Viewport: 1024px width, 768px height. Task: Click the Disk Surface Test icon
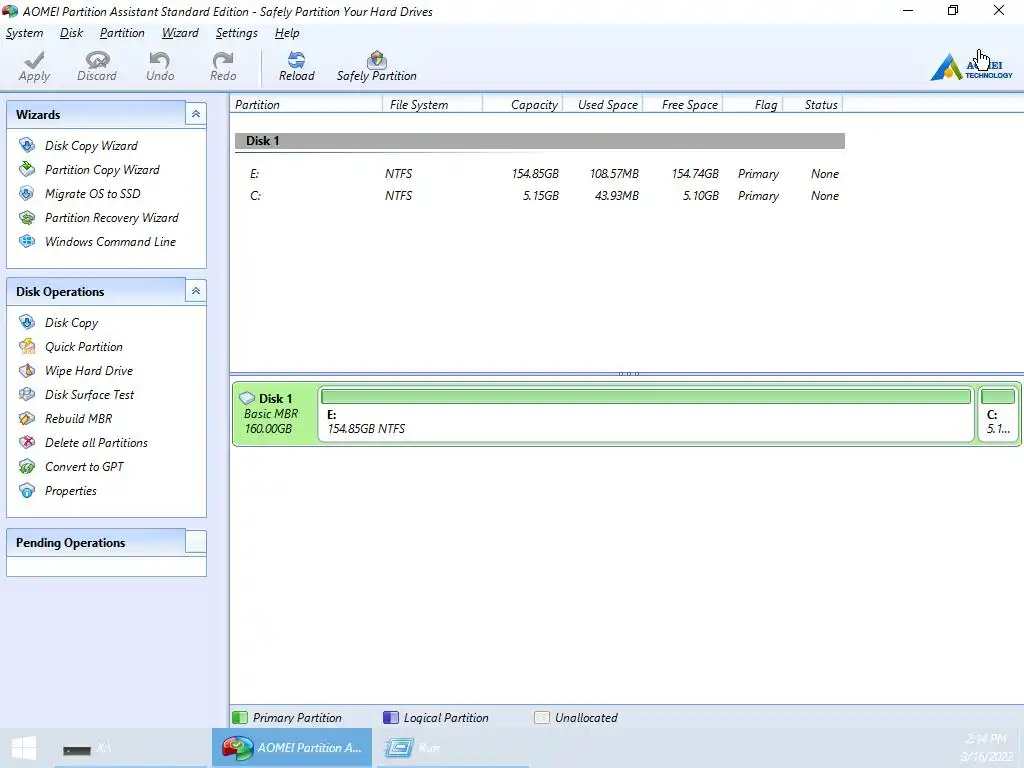click(27, 394)
